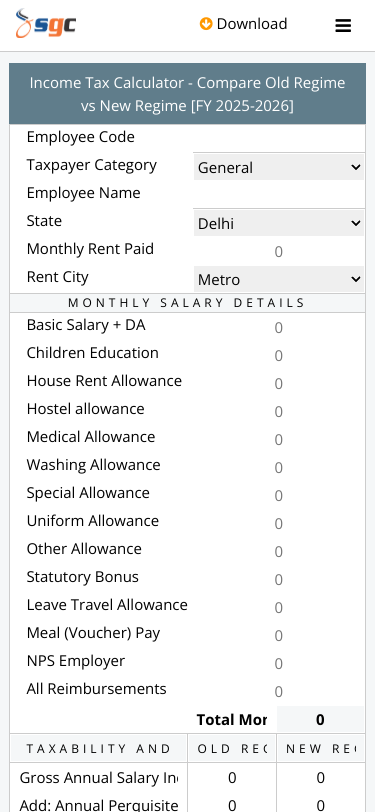Viewport: 375px width, 812px height.
Task: Click the Leave Travel Allowance field
Action: coord(279,607)
